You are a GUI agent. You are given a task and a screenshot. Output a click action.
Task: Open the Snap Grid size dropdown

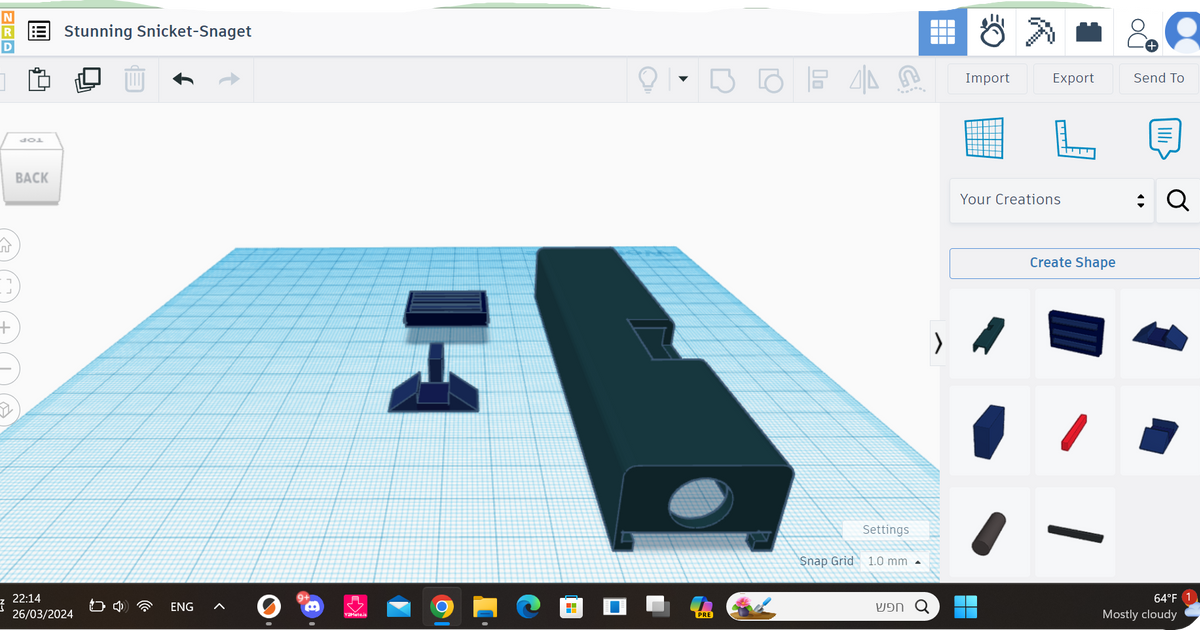click(x=894, y=561)
